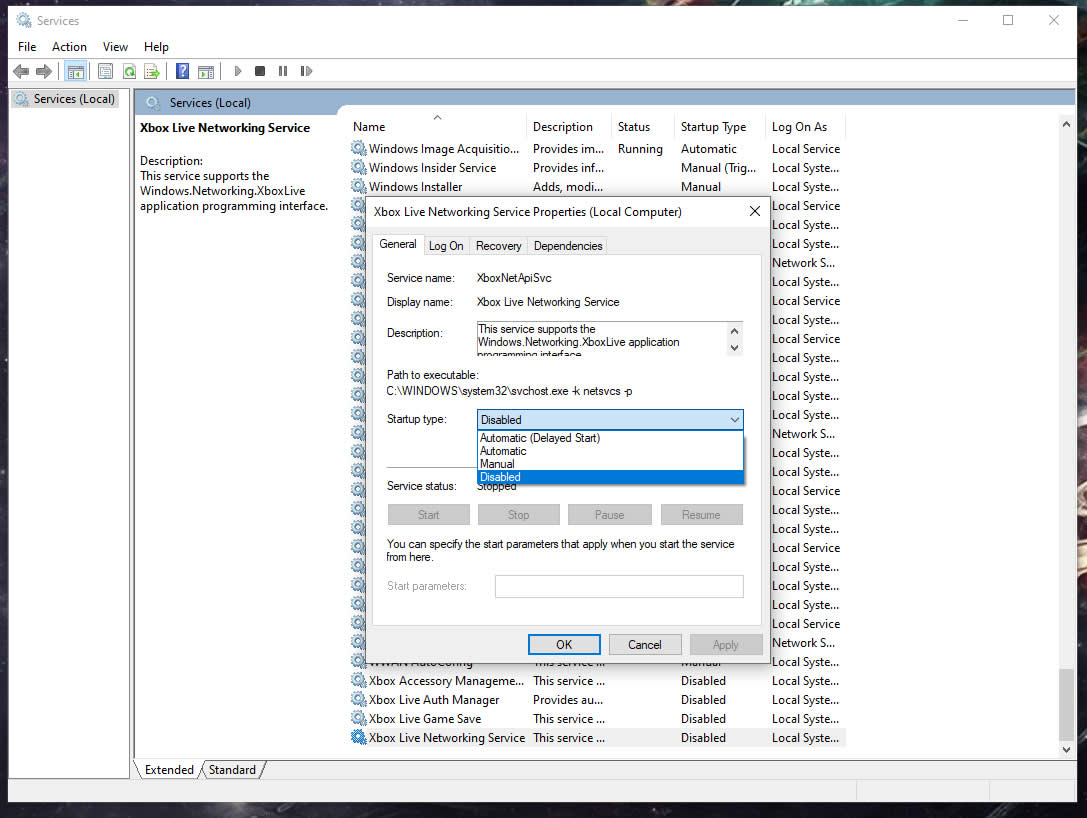
Task: Click services list scrollbar down arrow
Action: 1066,749
